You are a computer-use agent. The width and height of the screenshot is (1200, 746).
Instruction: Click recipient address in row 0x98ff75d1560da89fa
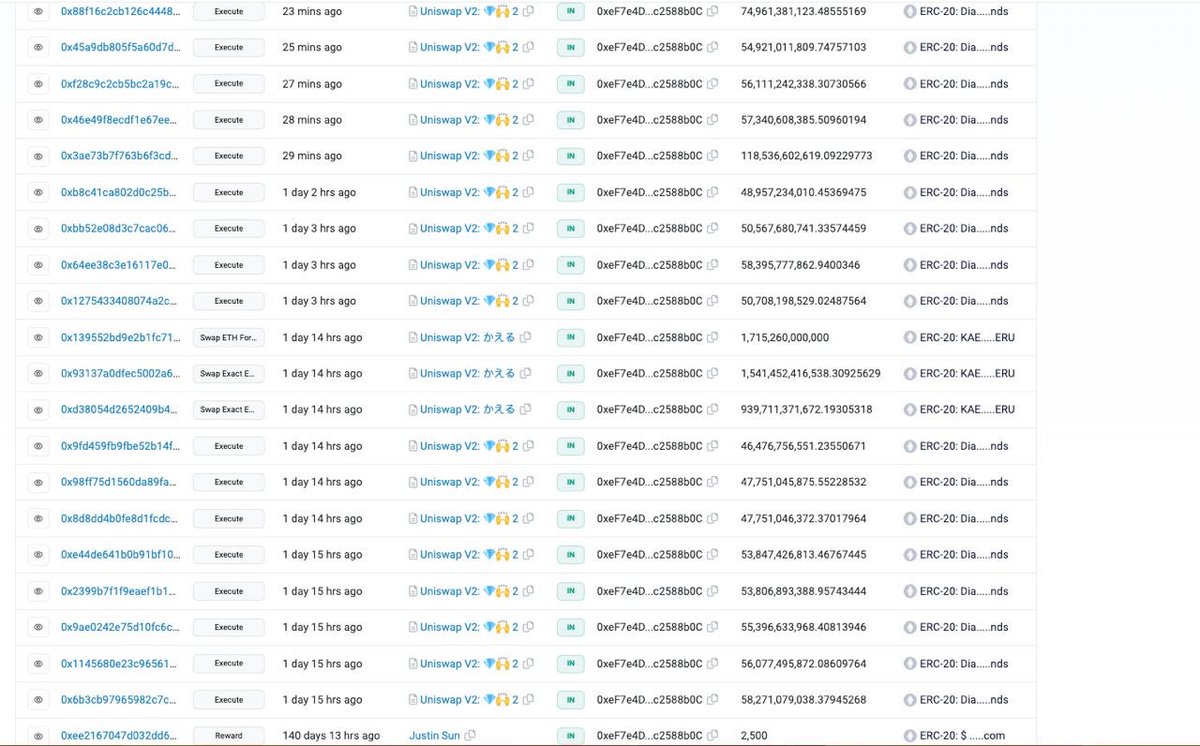[650, 482]
